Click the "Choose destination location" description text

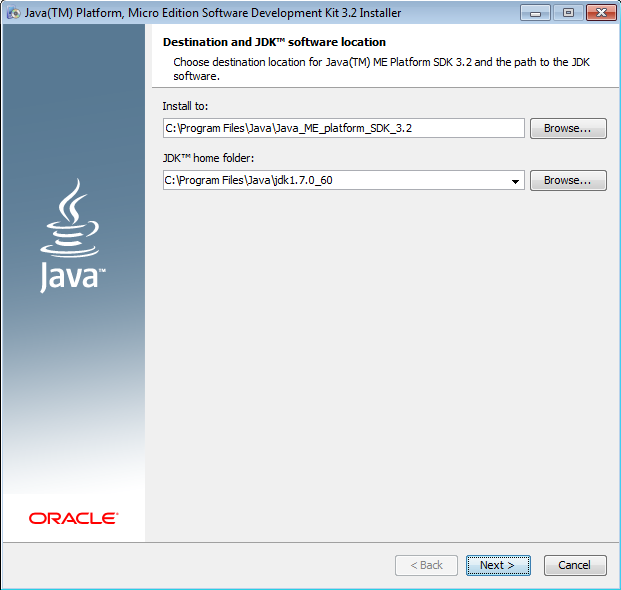(x=381, y=69)
